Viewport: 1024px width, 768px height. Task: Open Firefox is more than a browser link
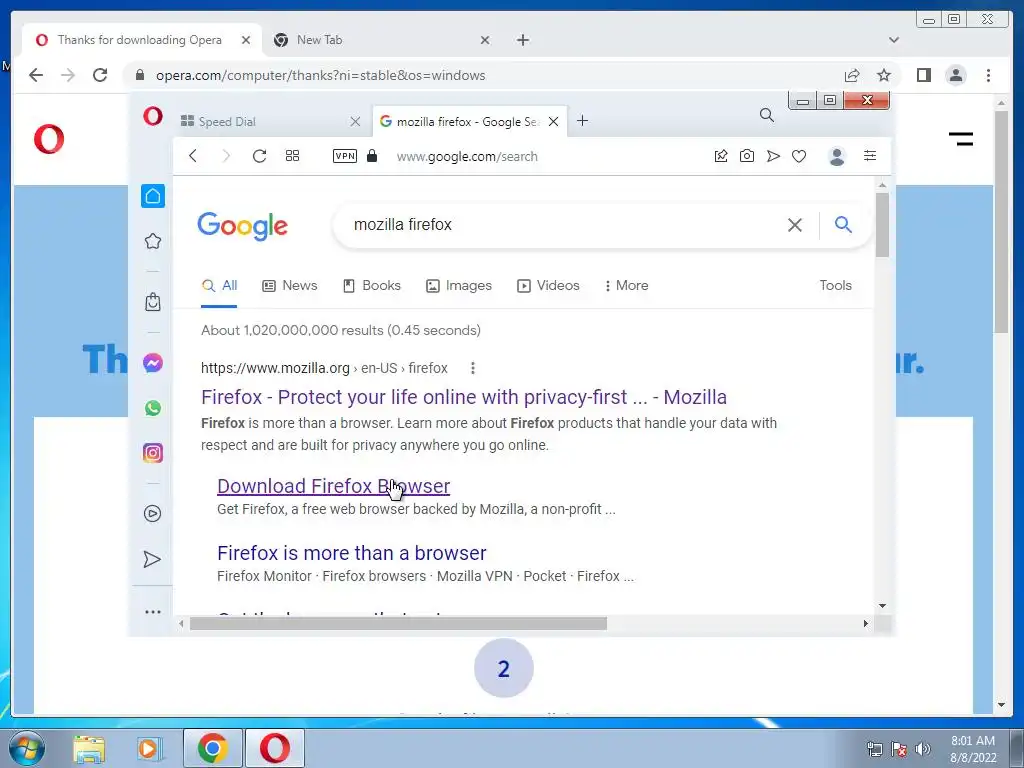[351, 553]
